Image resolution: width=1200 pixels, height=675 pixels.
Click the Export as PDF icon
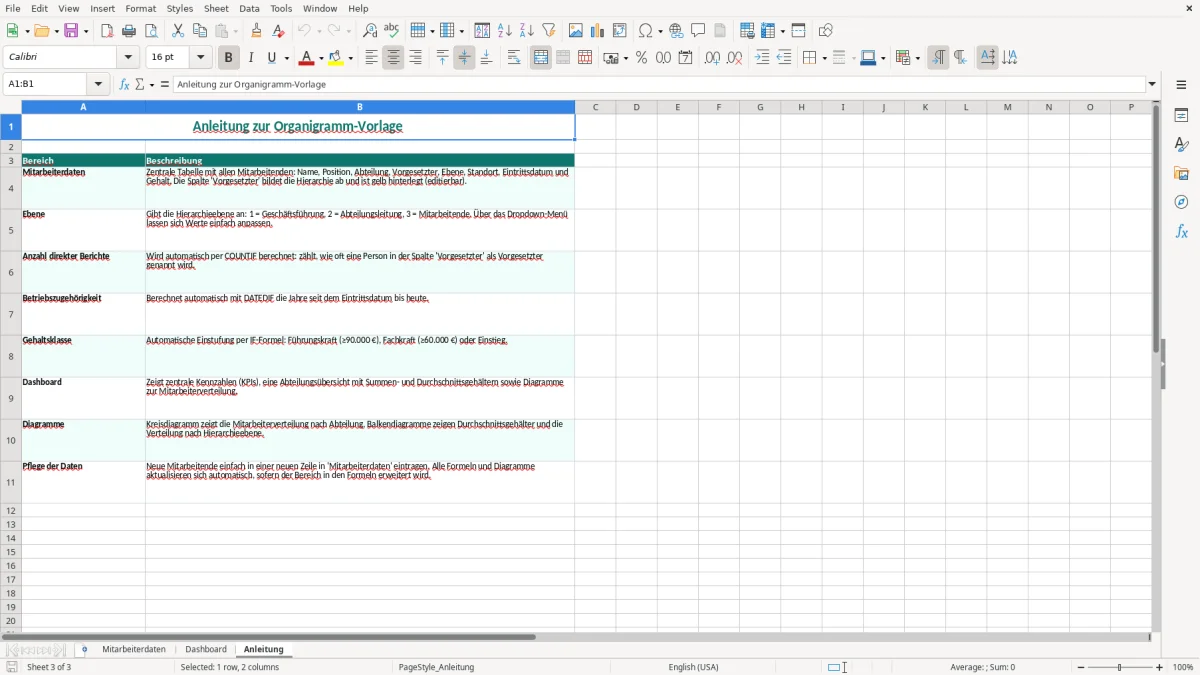click(107, 31)
